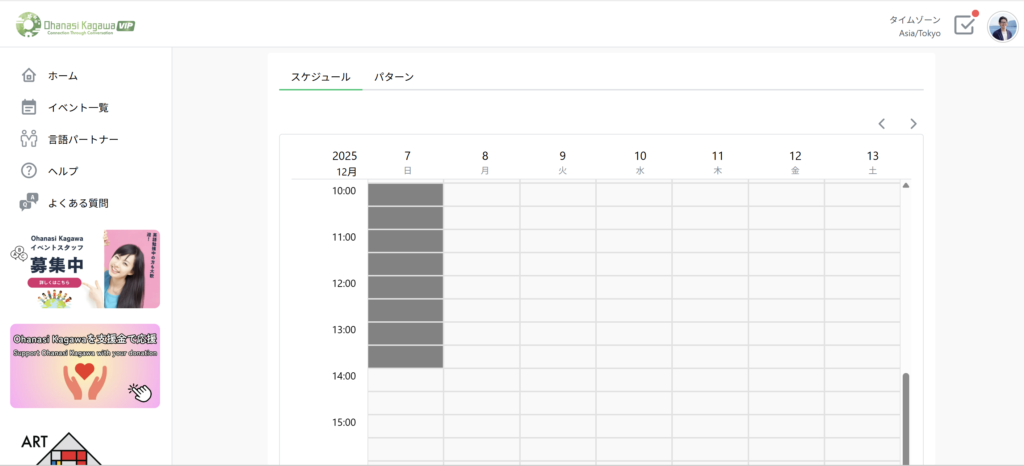The height and width of the screenshot is (466, 1024).
Task: Click the event list calendar icon
Action: 29,107
